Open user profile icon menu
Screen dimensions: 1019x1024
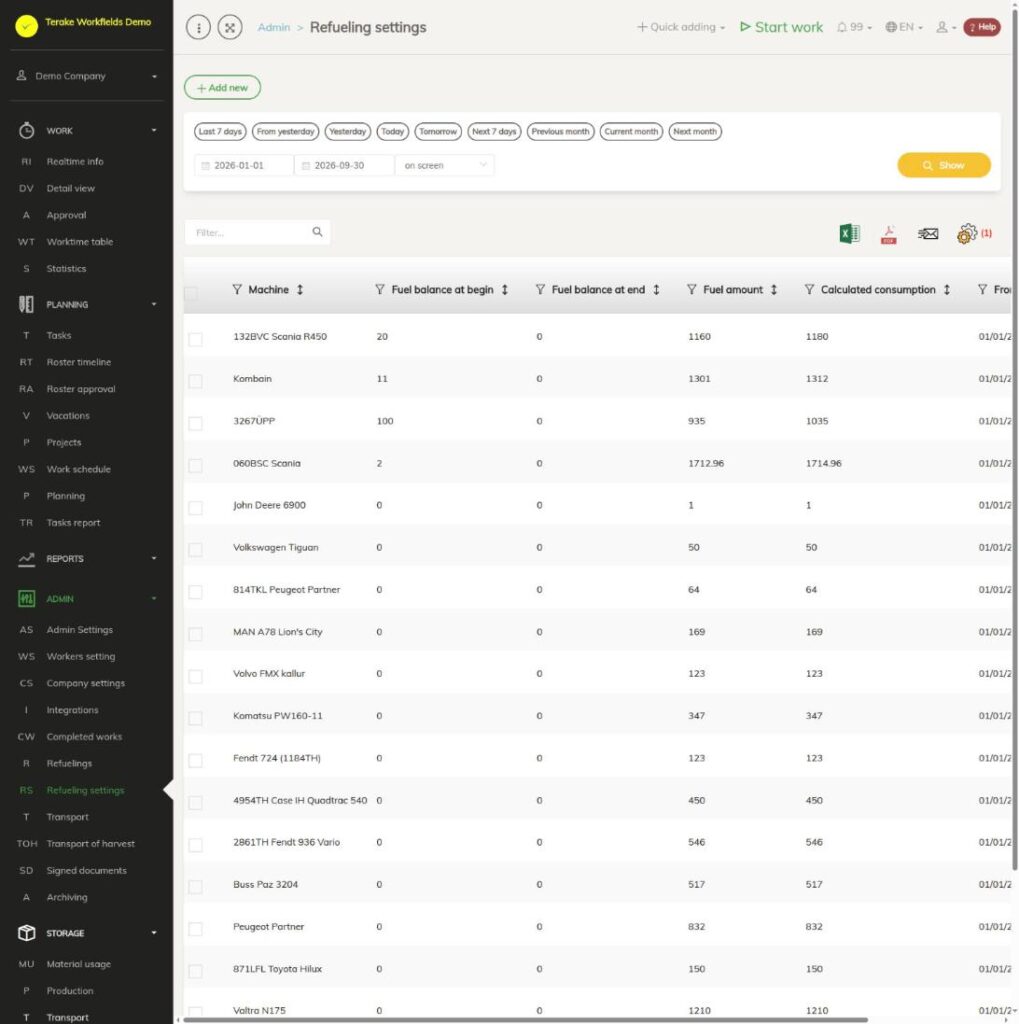[x=946, y=27]
